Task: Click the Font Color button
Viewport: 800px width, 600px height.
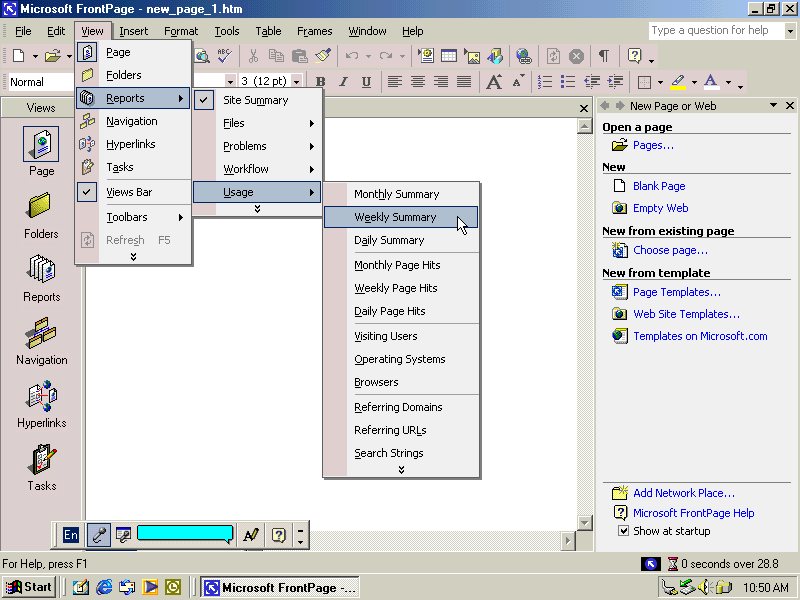Action: [x=711, y=82]
